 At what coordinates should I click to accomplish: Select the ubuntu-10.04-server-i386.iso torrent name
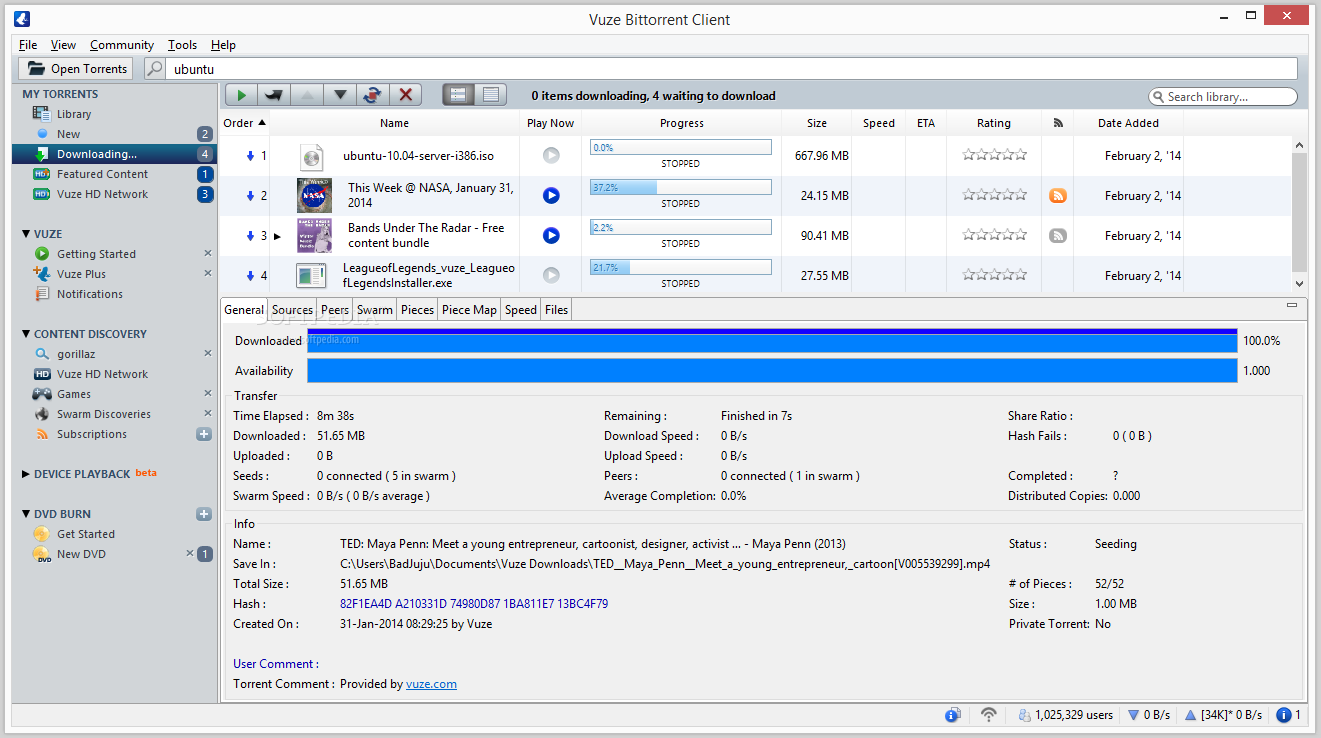[418, 156]
